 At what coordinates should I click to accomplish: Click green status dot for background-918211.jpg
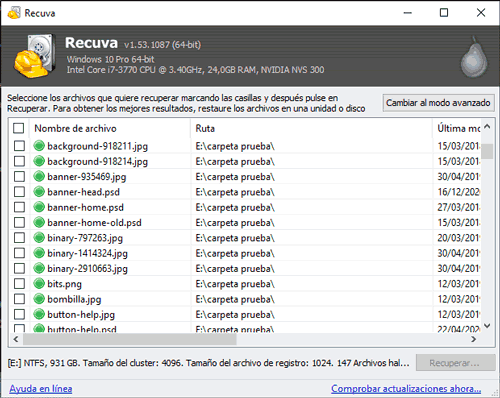tap(39, 146)
